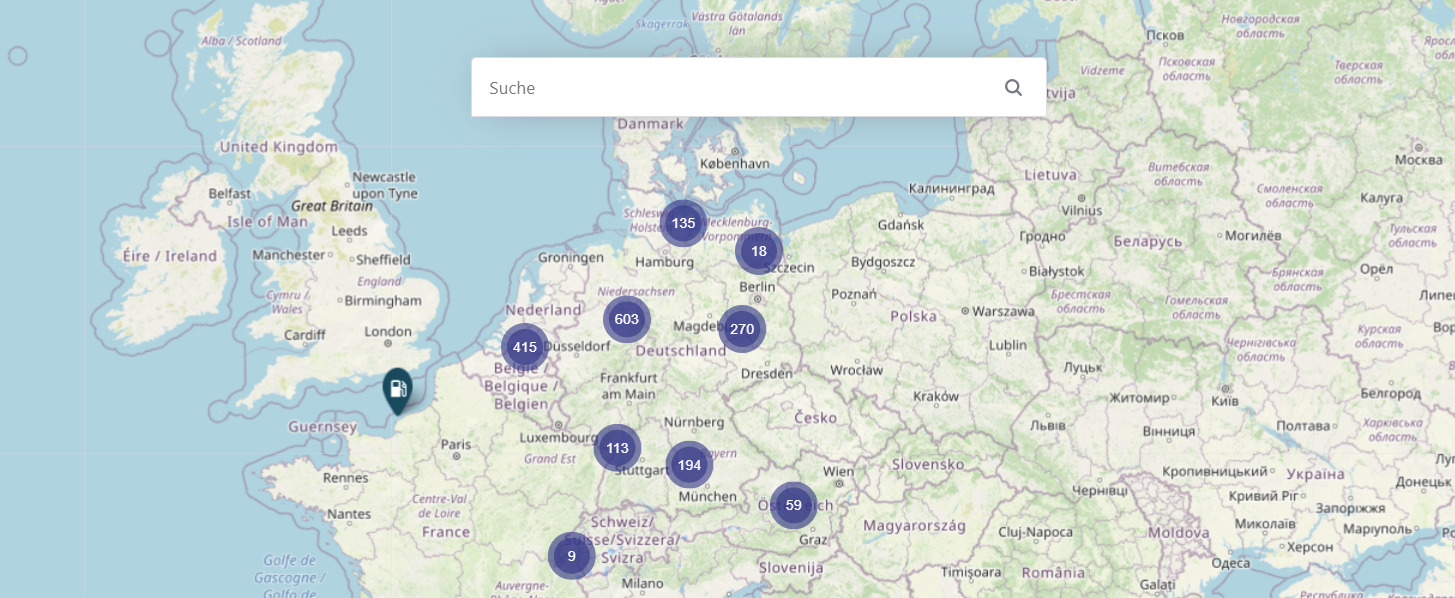Select the Vilnius label on the map

pyautogui.click(x=1081, y=211)
